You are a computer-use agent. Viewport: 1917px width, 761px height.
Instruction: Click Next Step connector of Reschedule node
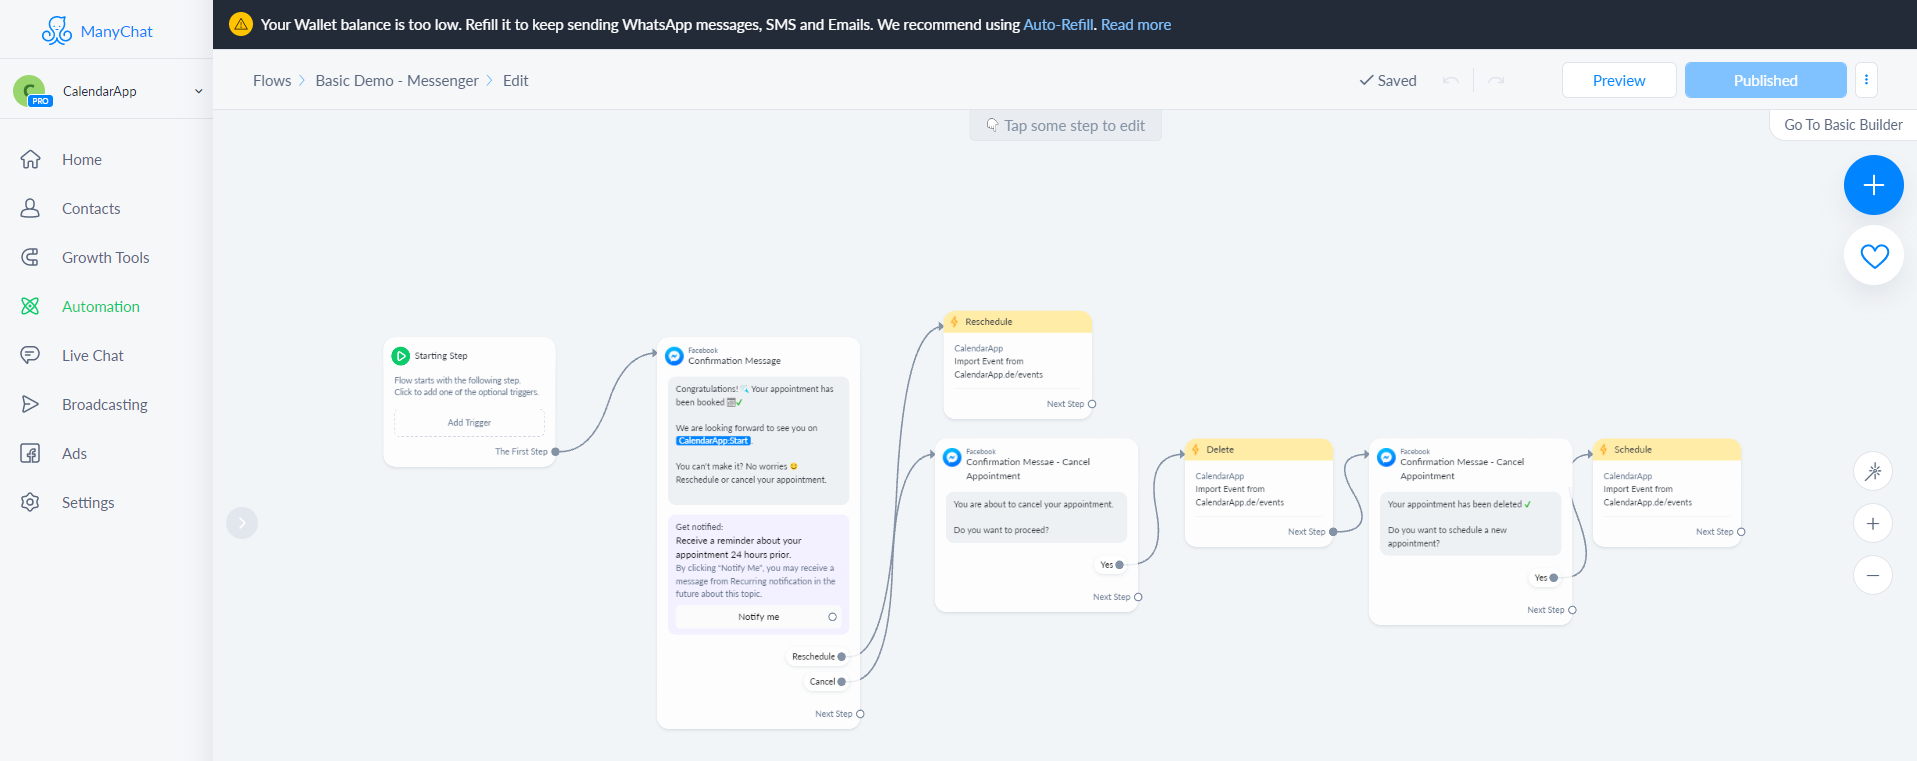pyautogui.click(x=1092, y=404)
